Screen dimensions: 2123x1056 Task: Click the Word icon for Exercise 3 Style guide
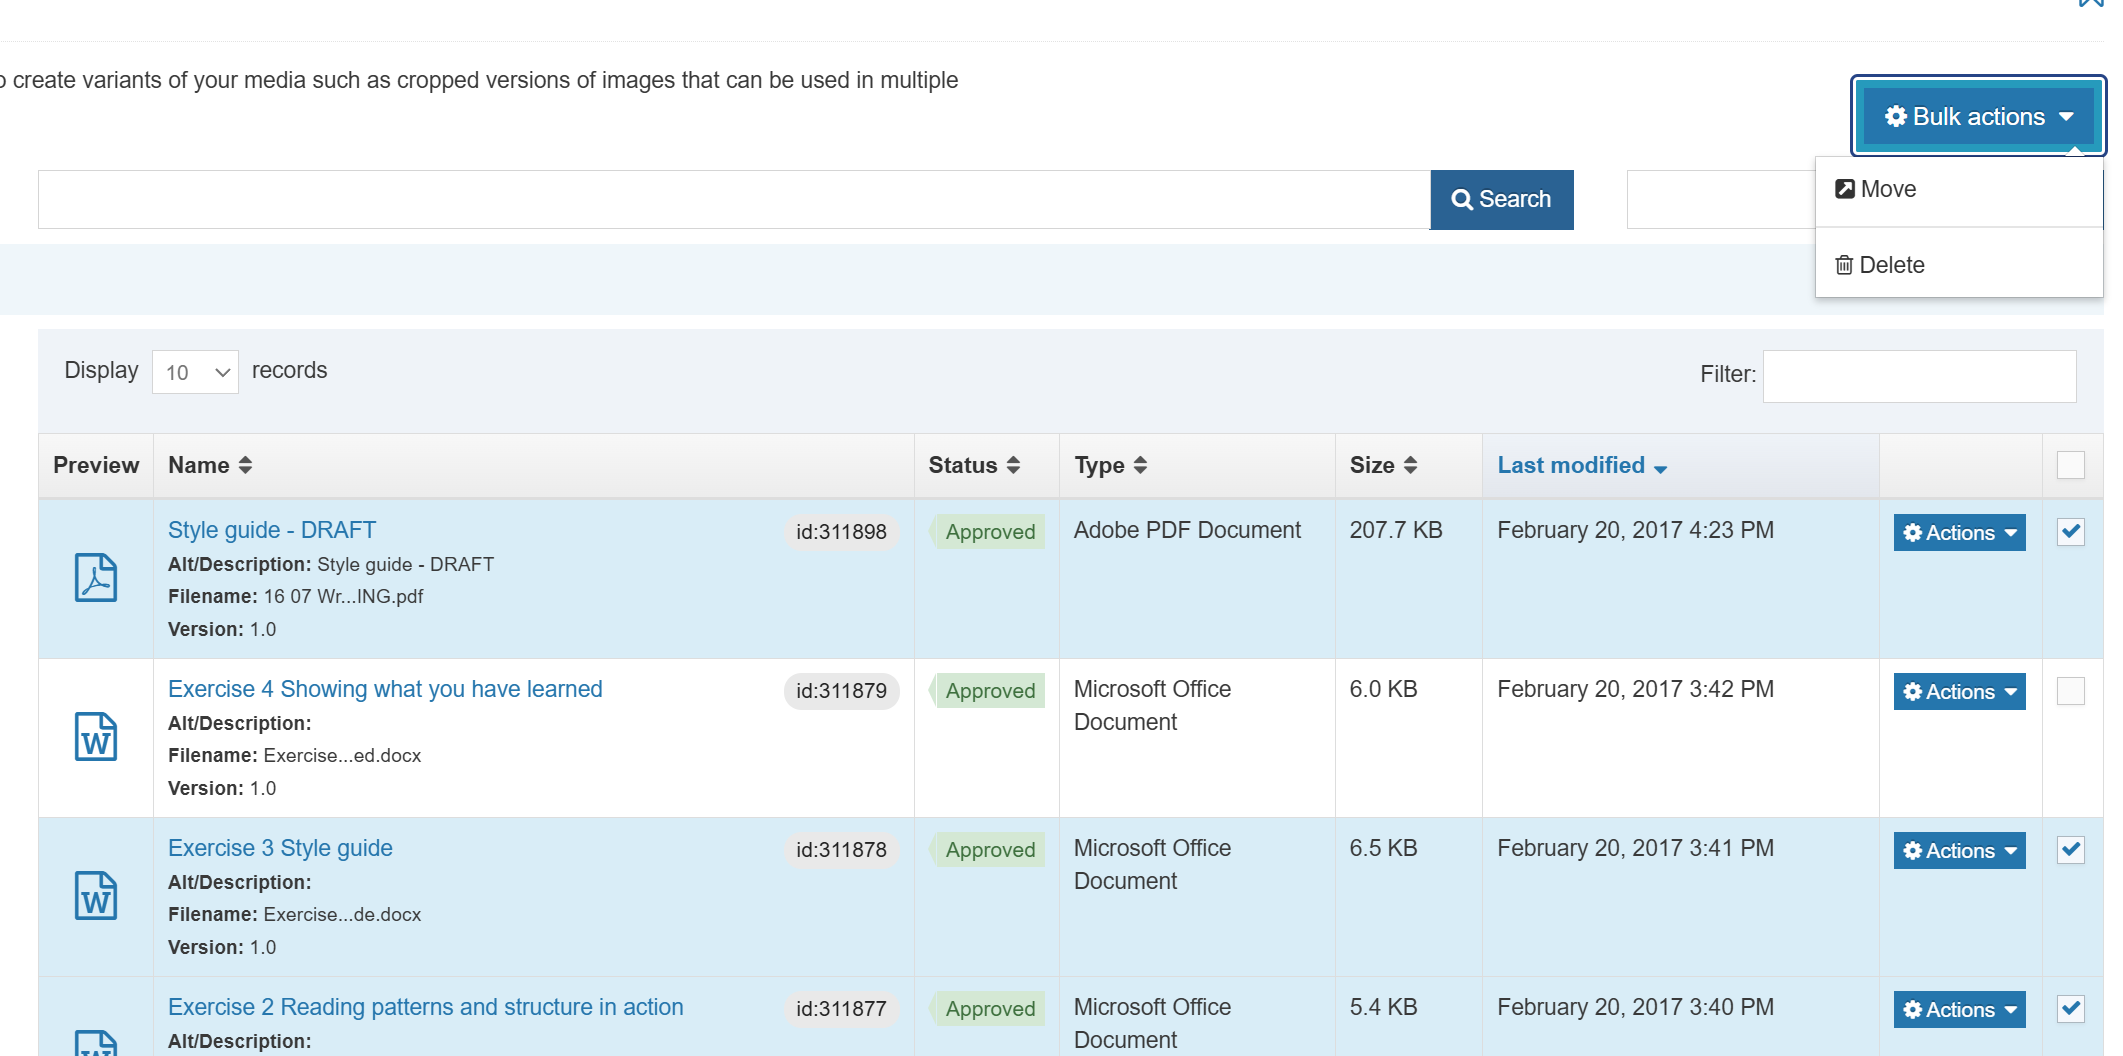96,896
